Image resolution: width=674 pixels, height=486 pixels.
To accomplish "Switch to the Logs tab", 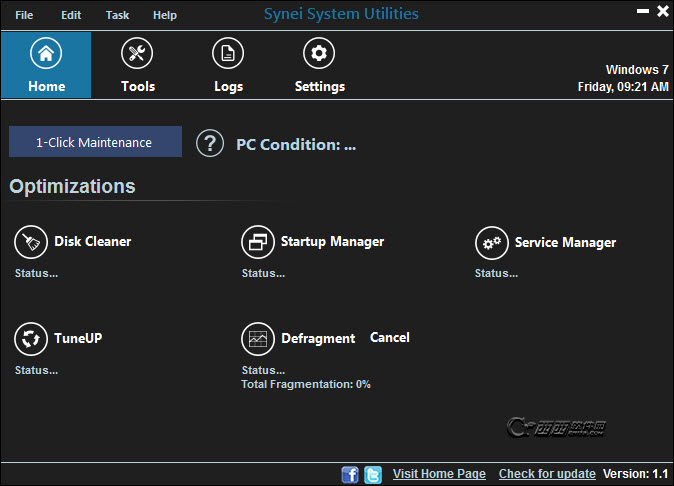I will click(x=228, y=65).
